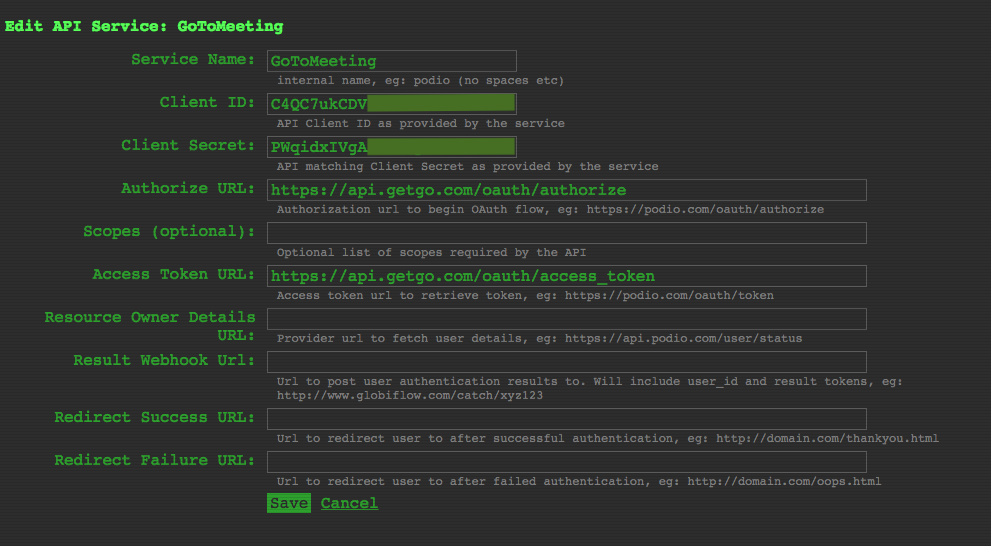Click the 'Authorize URL:' label

tap(188, 188)
